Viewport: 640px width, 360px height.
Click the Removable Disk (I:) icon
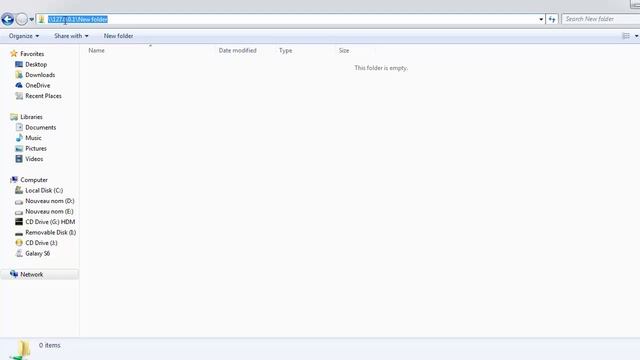[x=19, y=234]
